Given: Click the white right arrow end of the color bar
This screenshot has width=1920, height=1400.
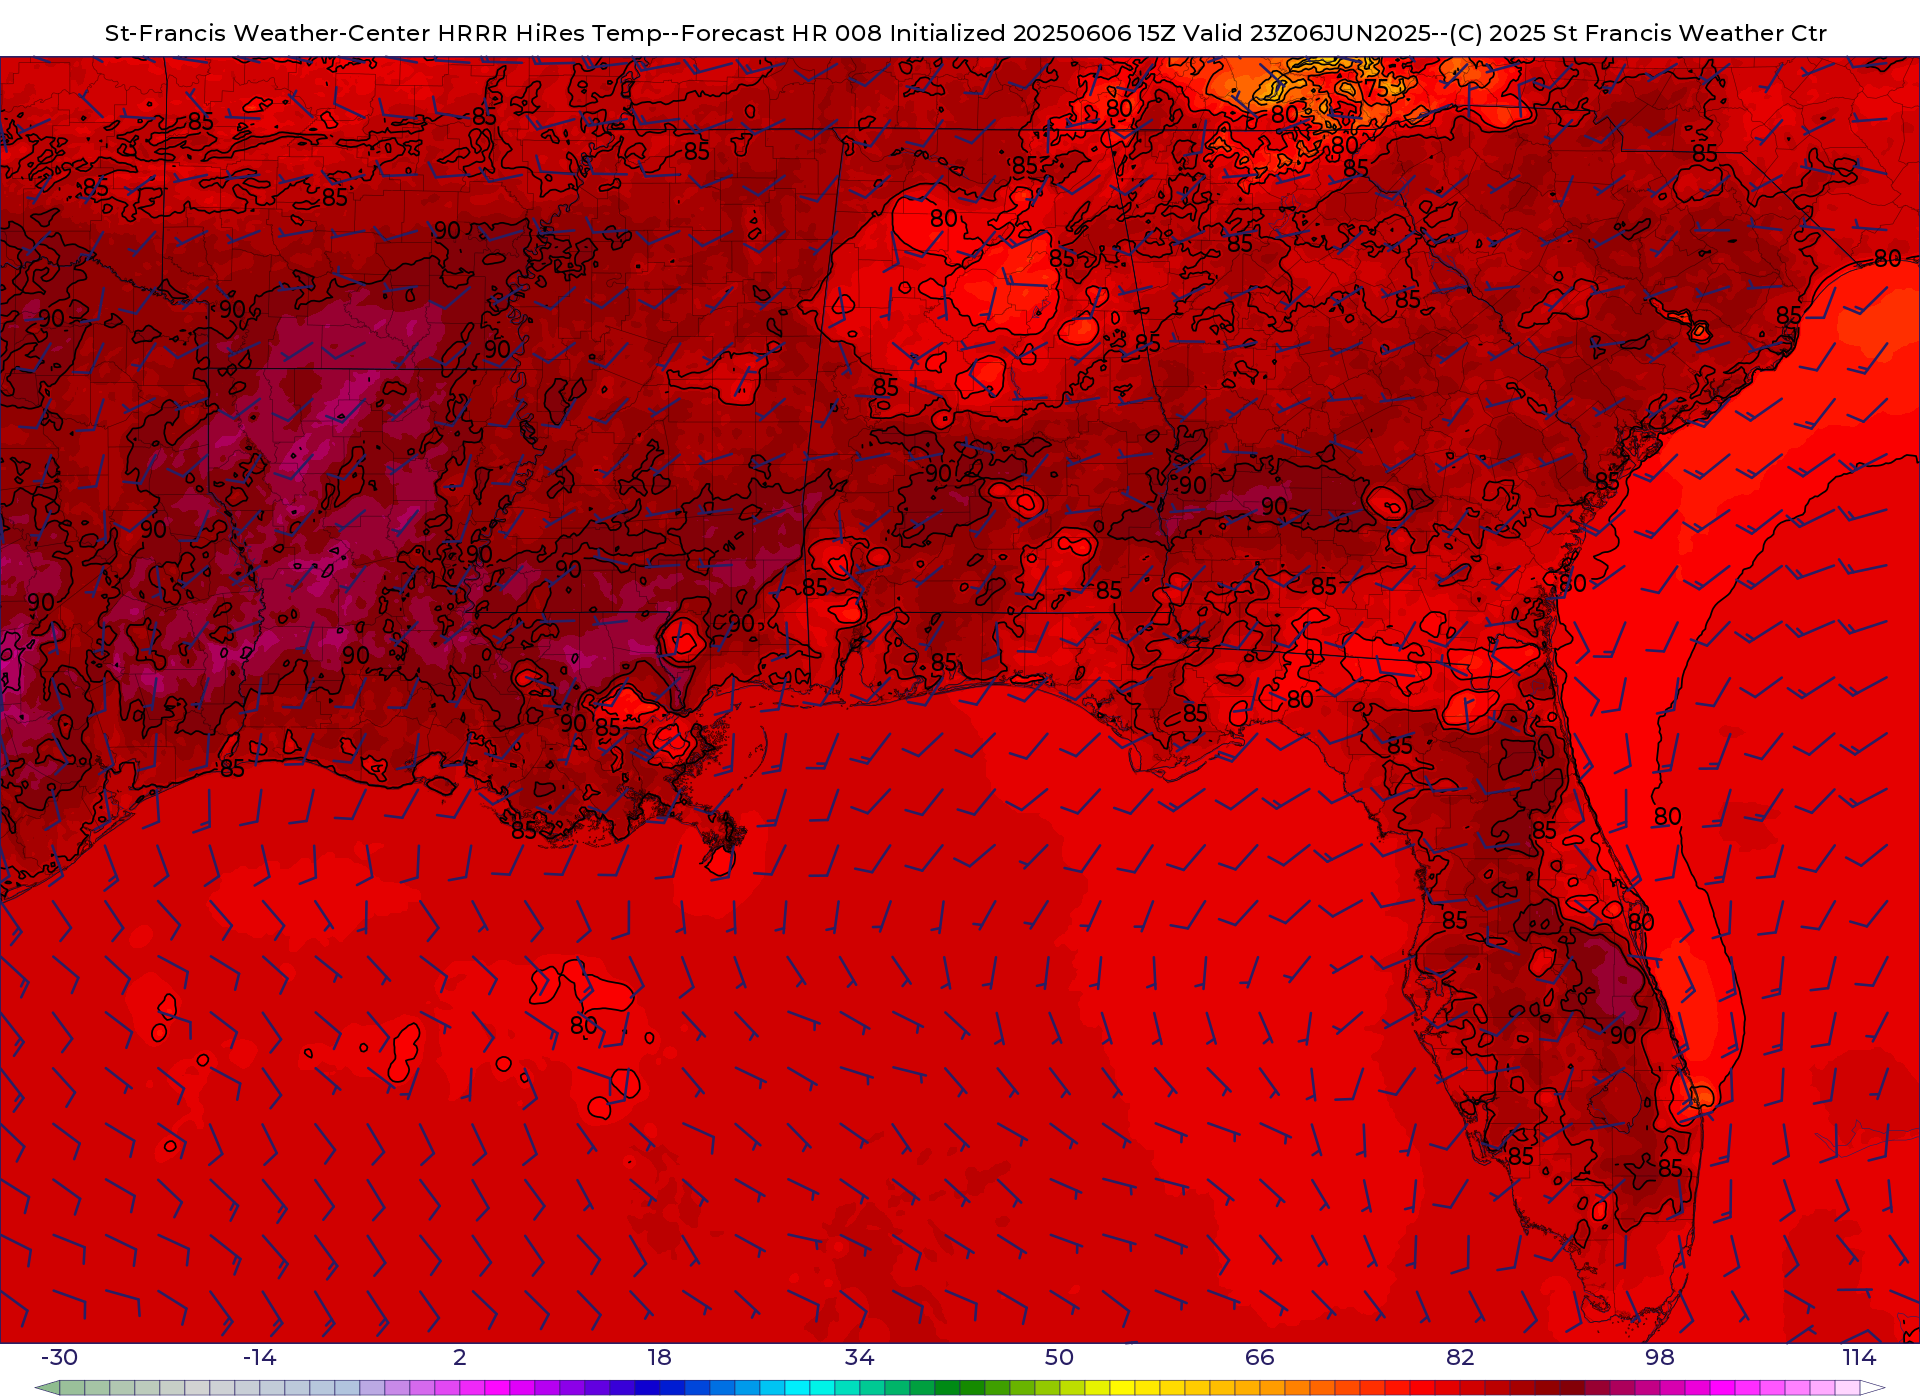Looking at the screenshot, I should coord(1872,1388).
